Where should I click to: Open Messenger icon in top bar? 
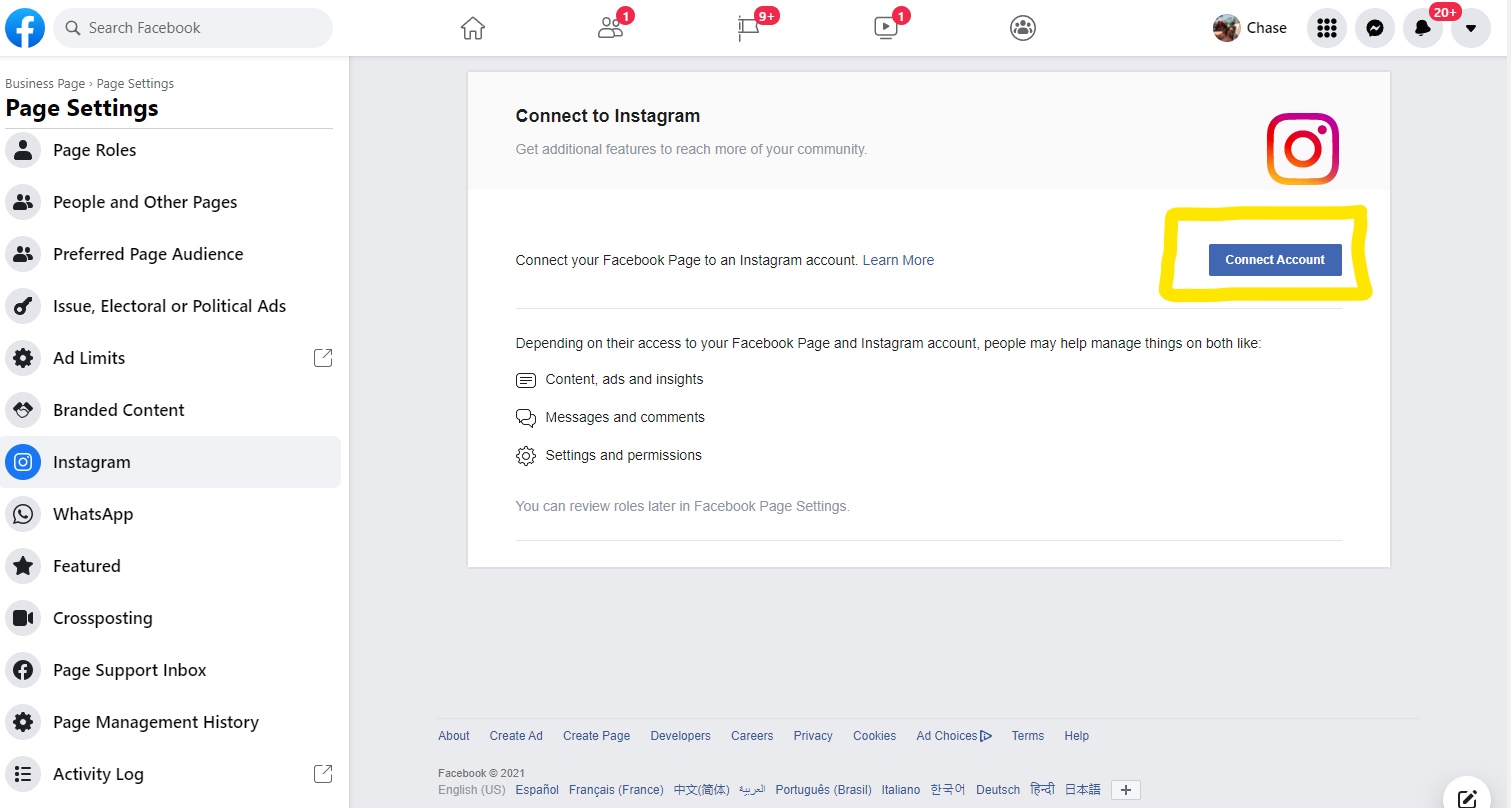point(1375,28)
